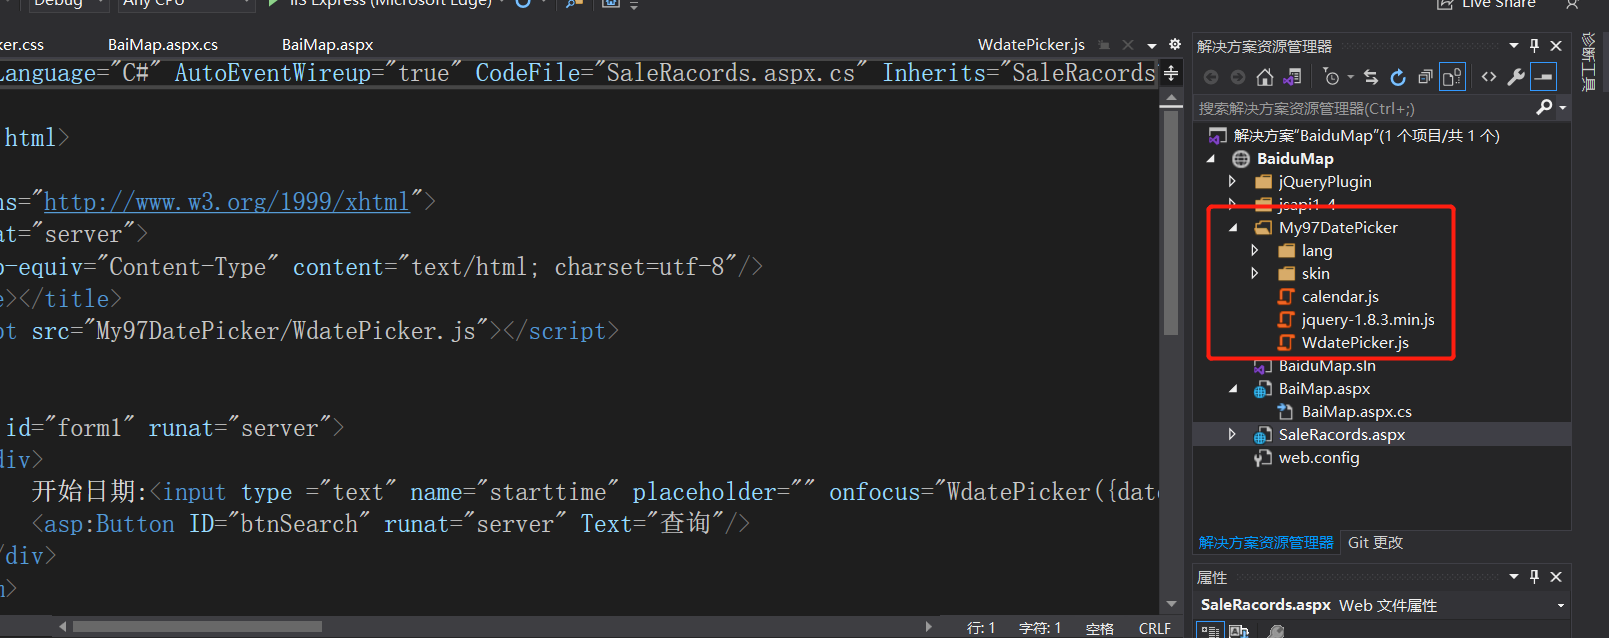1609x638 pixels.
Task: Click the CRLF line ending indicator
Action: click(x=1154, y=628)
